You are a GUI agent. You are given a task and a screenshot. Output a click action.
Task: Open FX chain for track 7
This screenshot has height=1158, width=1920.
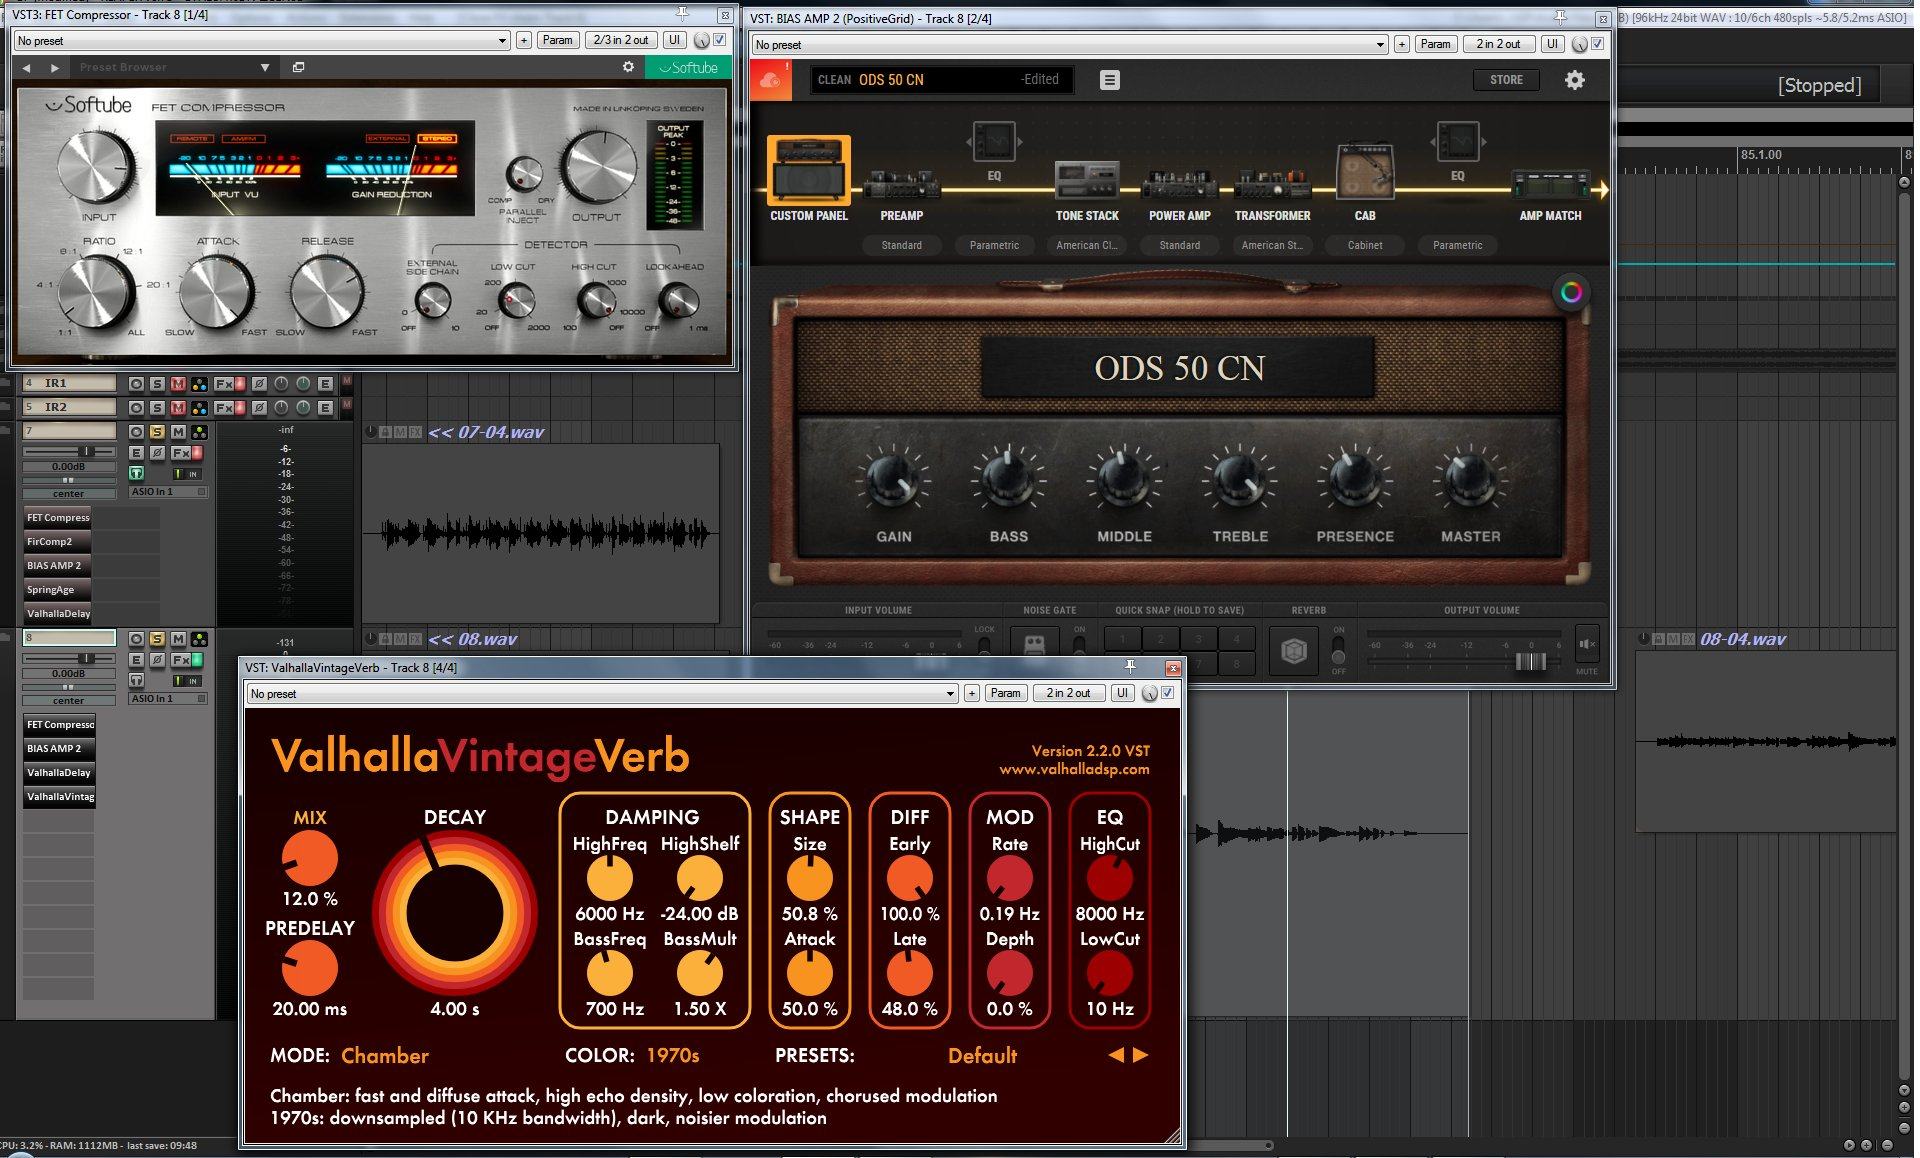point(181,453)
